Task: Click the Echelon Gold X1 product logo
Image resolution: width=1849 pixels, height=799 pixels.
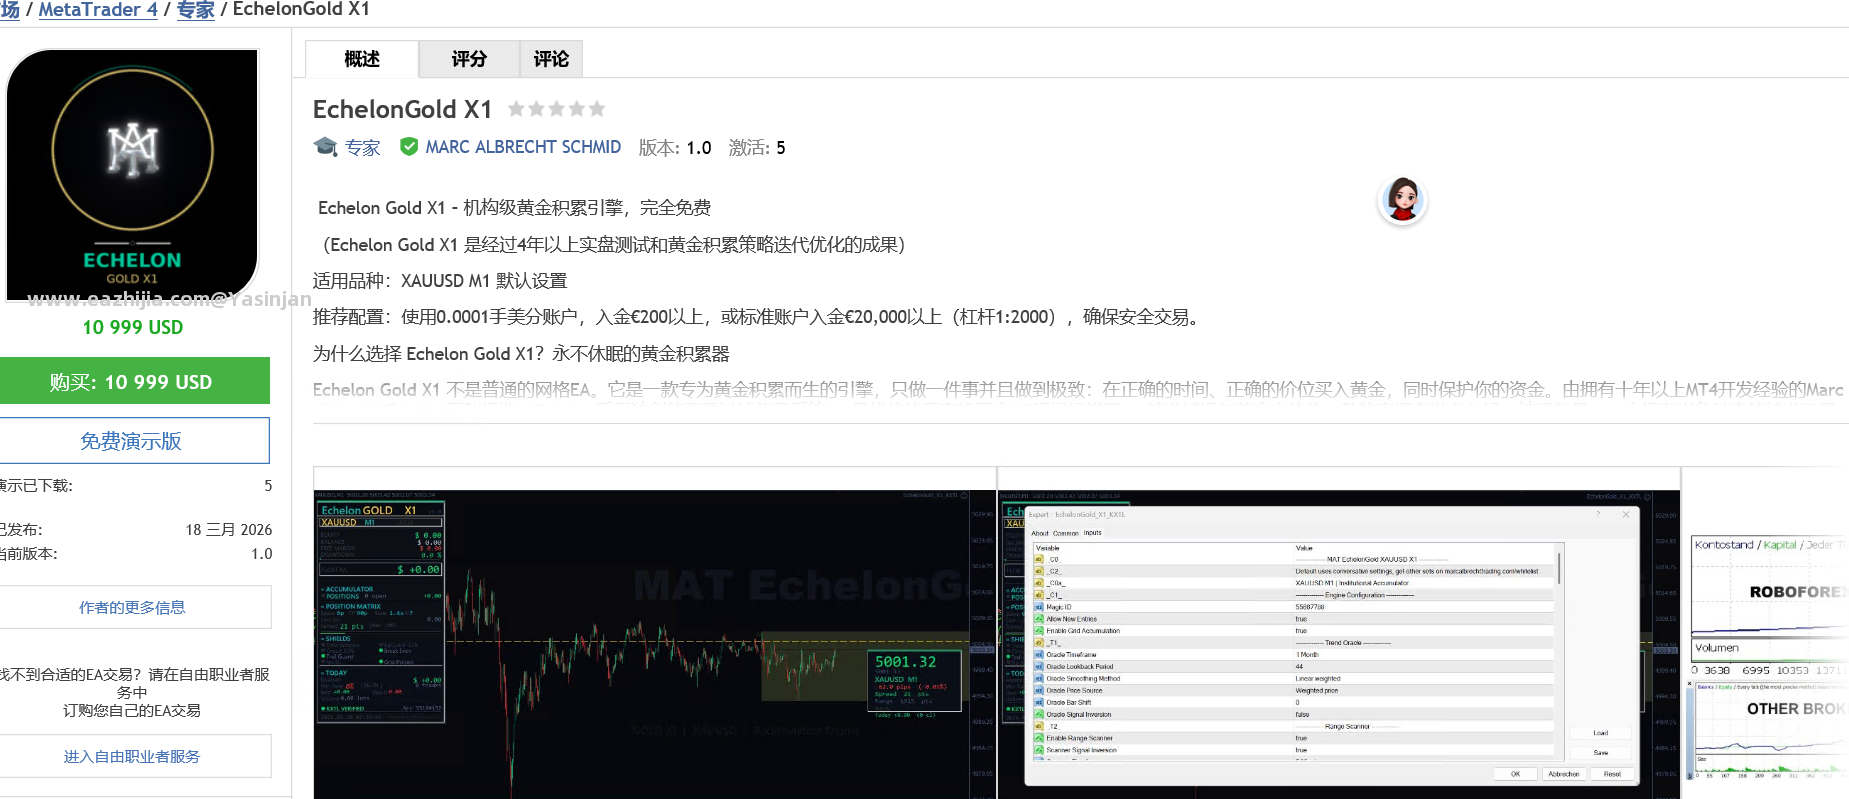Action: click(x=132, y=174)
